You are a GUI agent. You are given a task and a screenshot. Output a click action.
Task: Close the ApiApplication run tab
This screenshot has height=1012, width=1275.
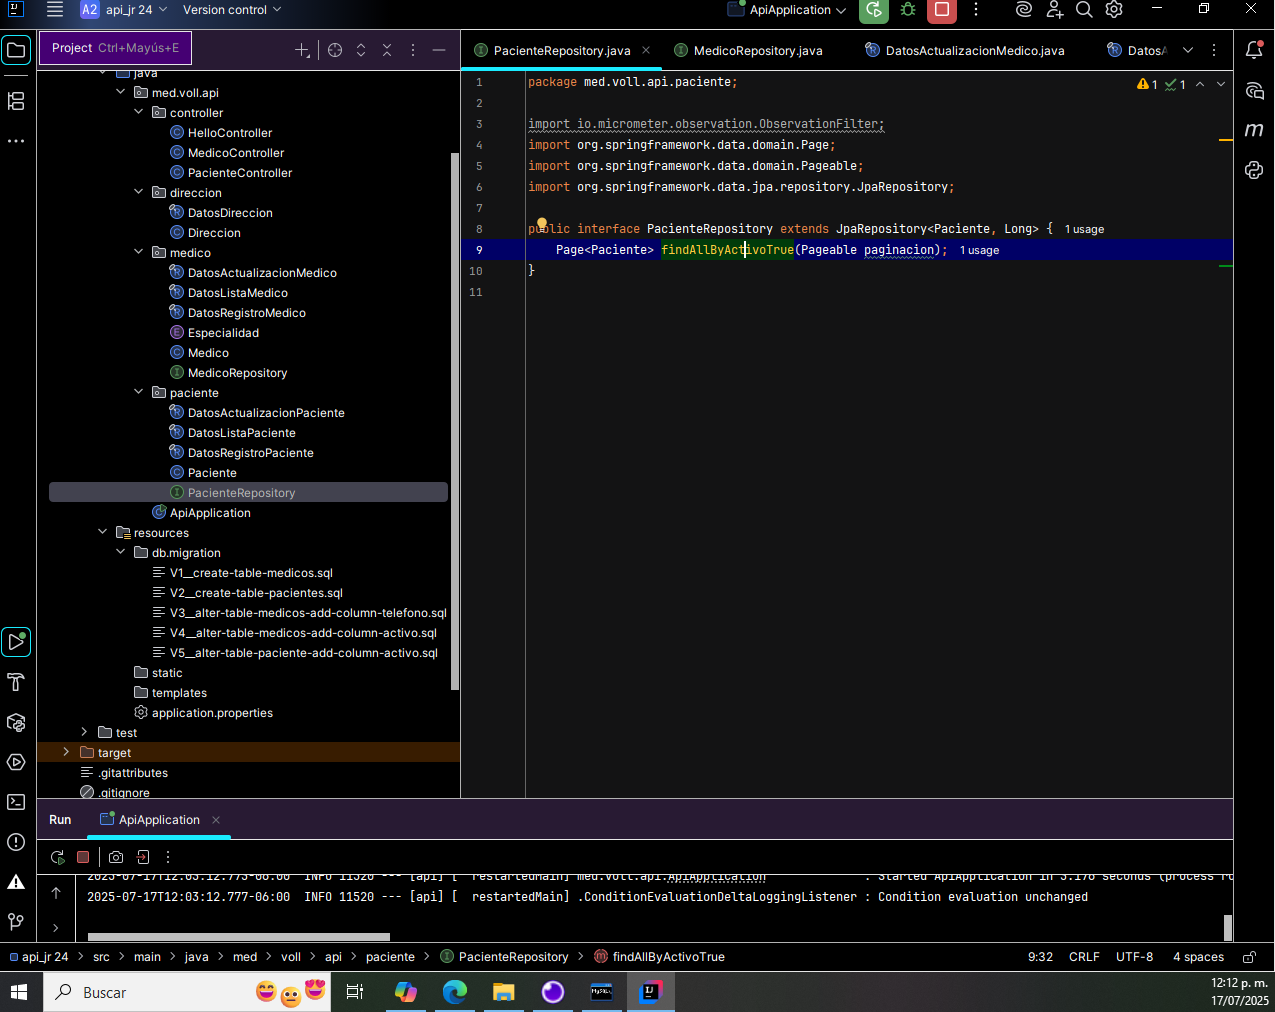click(216, 820)
